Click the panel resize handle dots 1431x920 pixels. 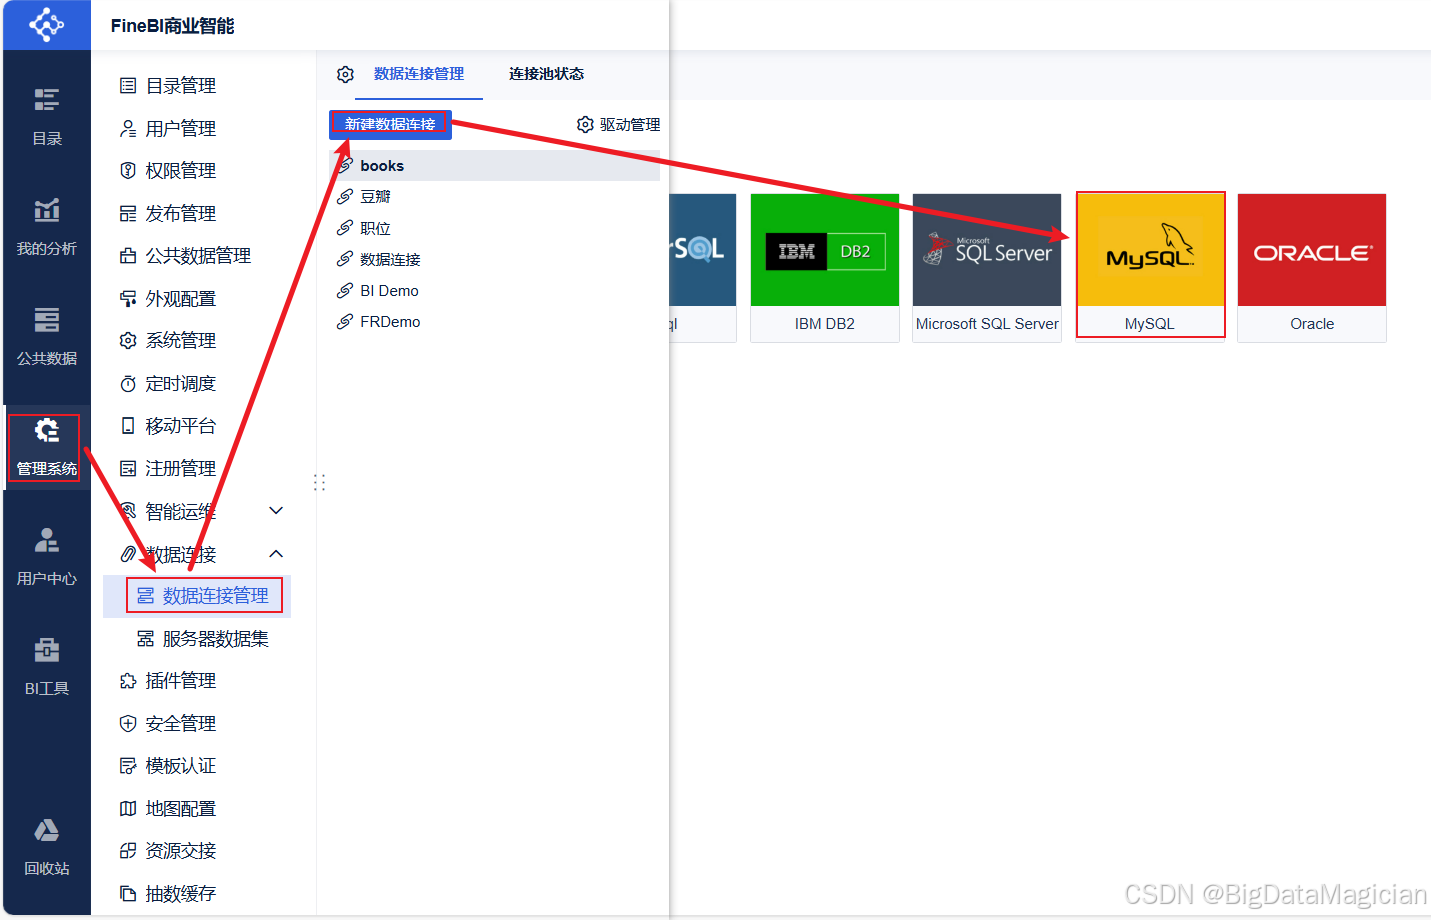(320, 483)
